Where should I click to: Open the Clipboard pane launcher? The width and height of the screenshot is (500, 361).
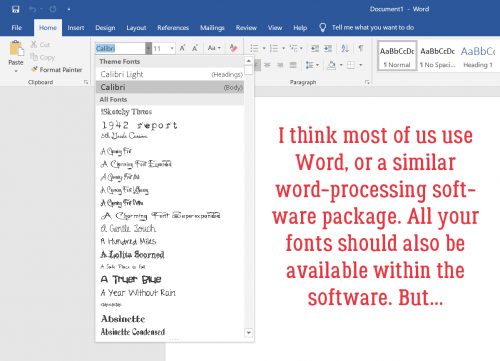tap(86, 82)
